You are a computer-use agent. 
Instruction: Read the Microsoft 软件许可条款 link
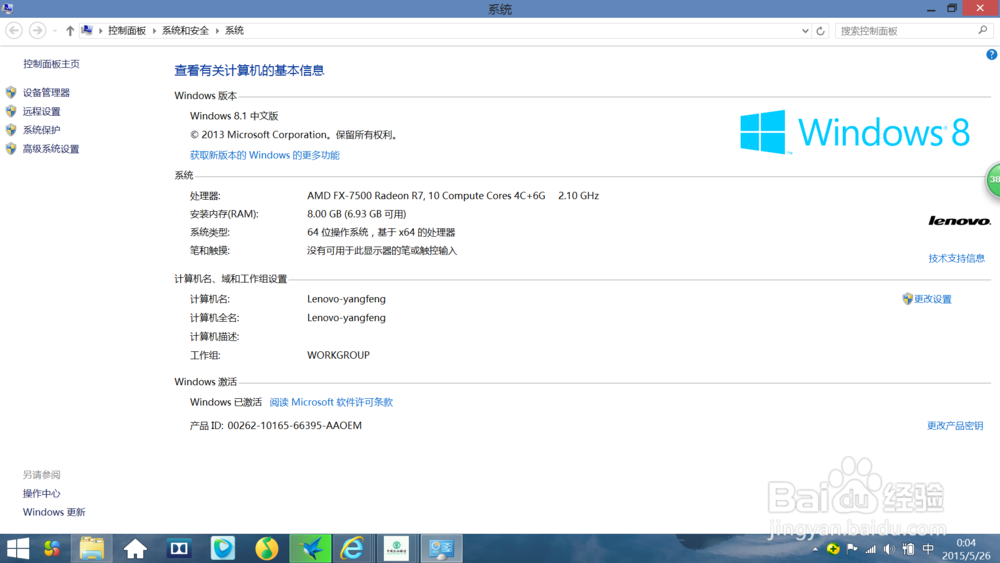click(x=331, y=402)
